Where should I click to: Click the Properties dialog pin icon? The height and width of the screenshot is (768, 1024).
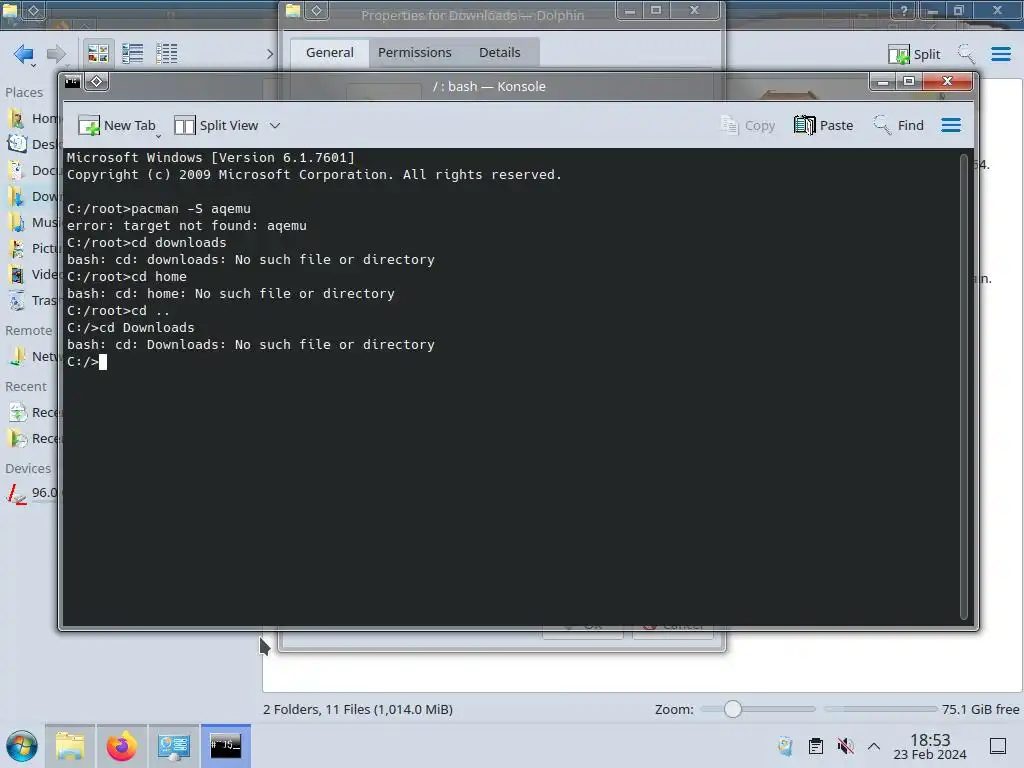(317, 10)
